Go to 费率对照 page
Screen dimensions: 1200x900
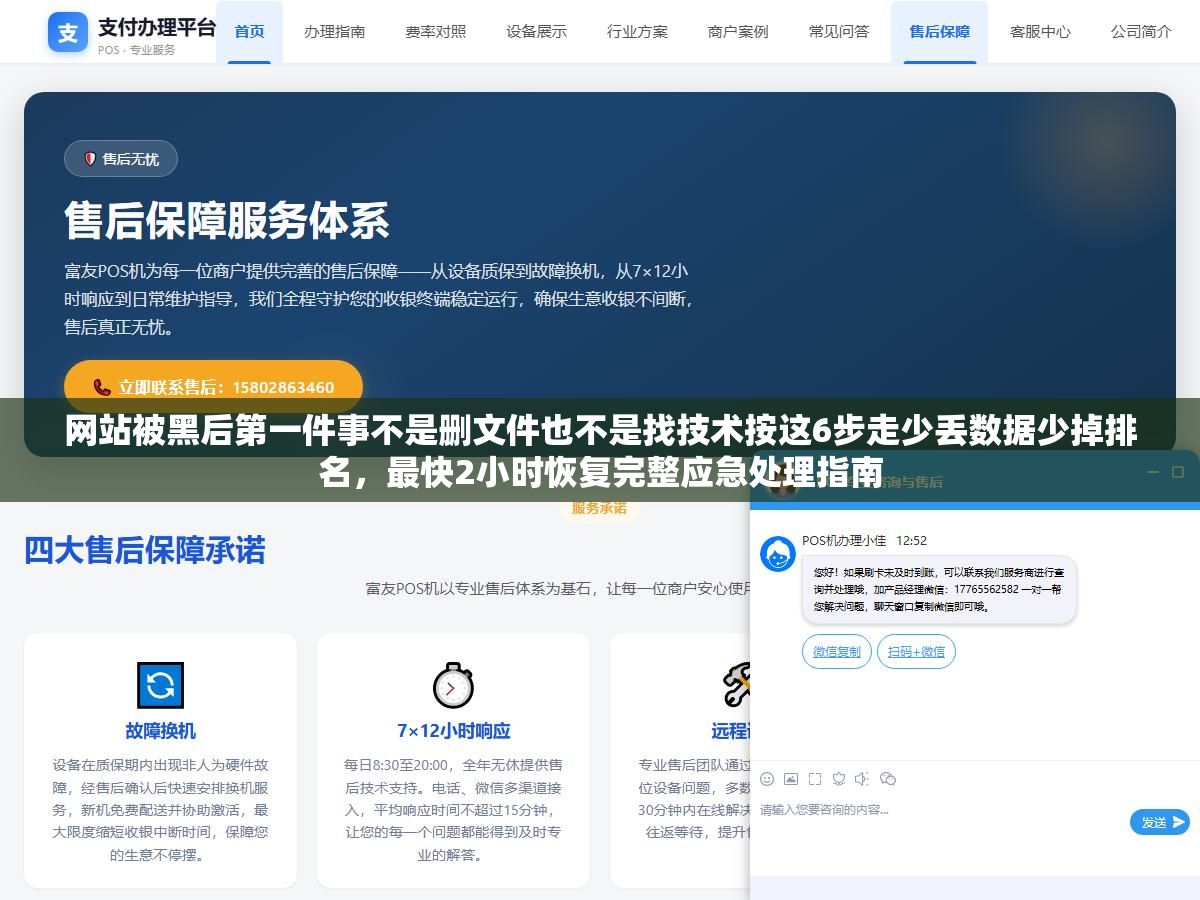click(435, 31)
